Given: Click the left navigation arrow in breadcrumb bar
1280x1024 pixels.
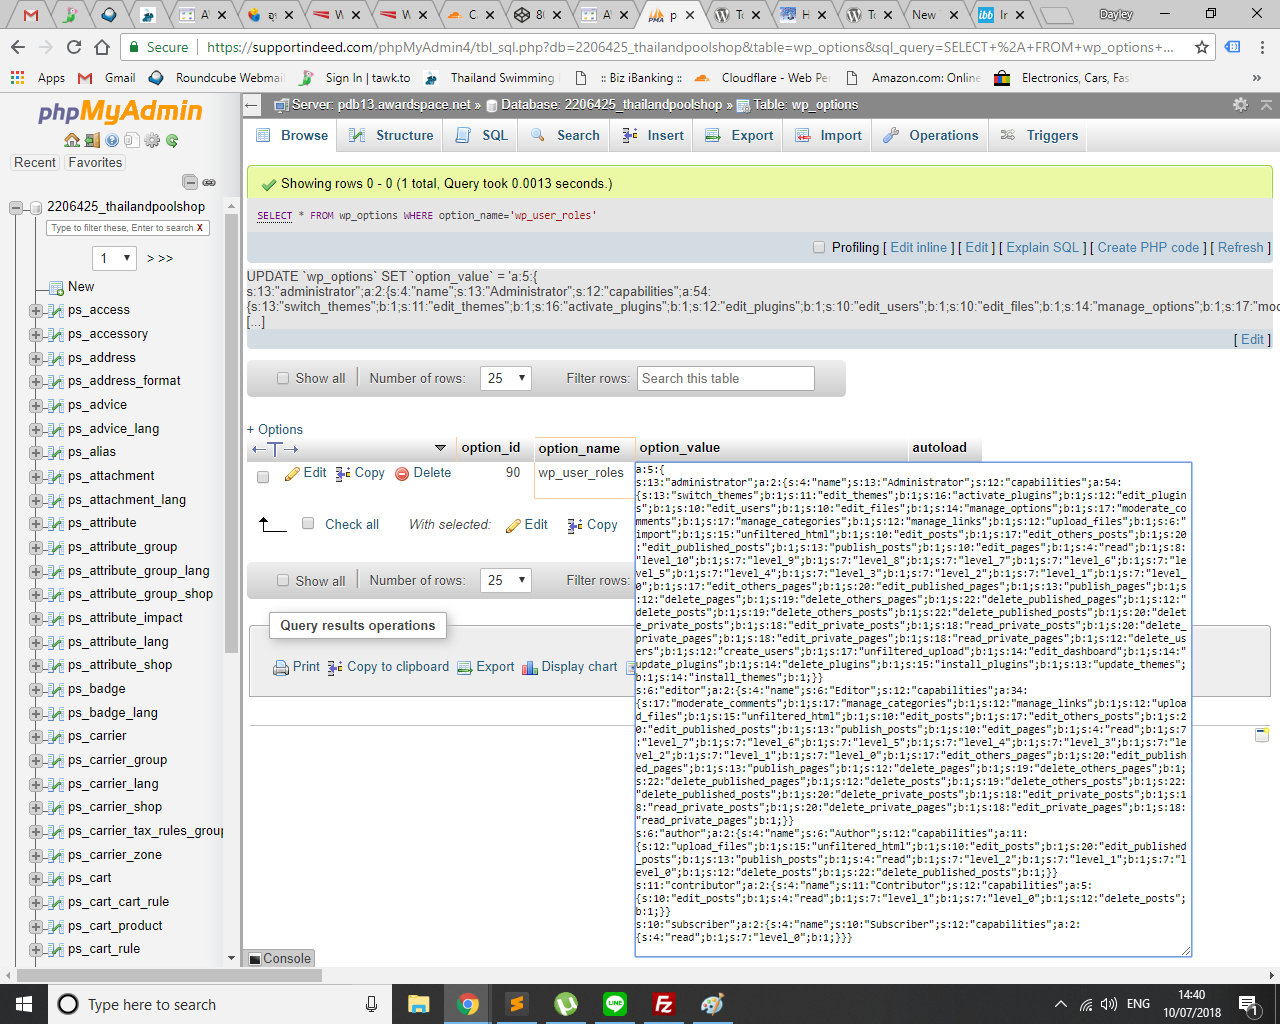Looking at the screenshot, I should (252, 105).
